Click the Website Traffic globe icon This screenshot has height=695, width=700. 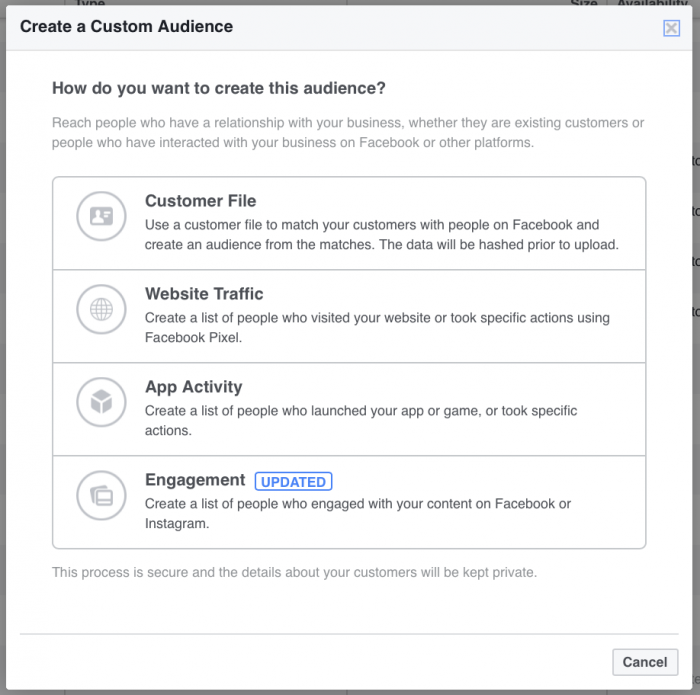[x=101, y=309]
